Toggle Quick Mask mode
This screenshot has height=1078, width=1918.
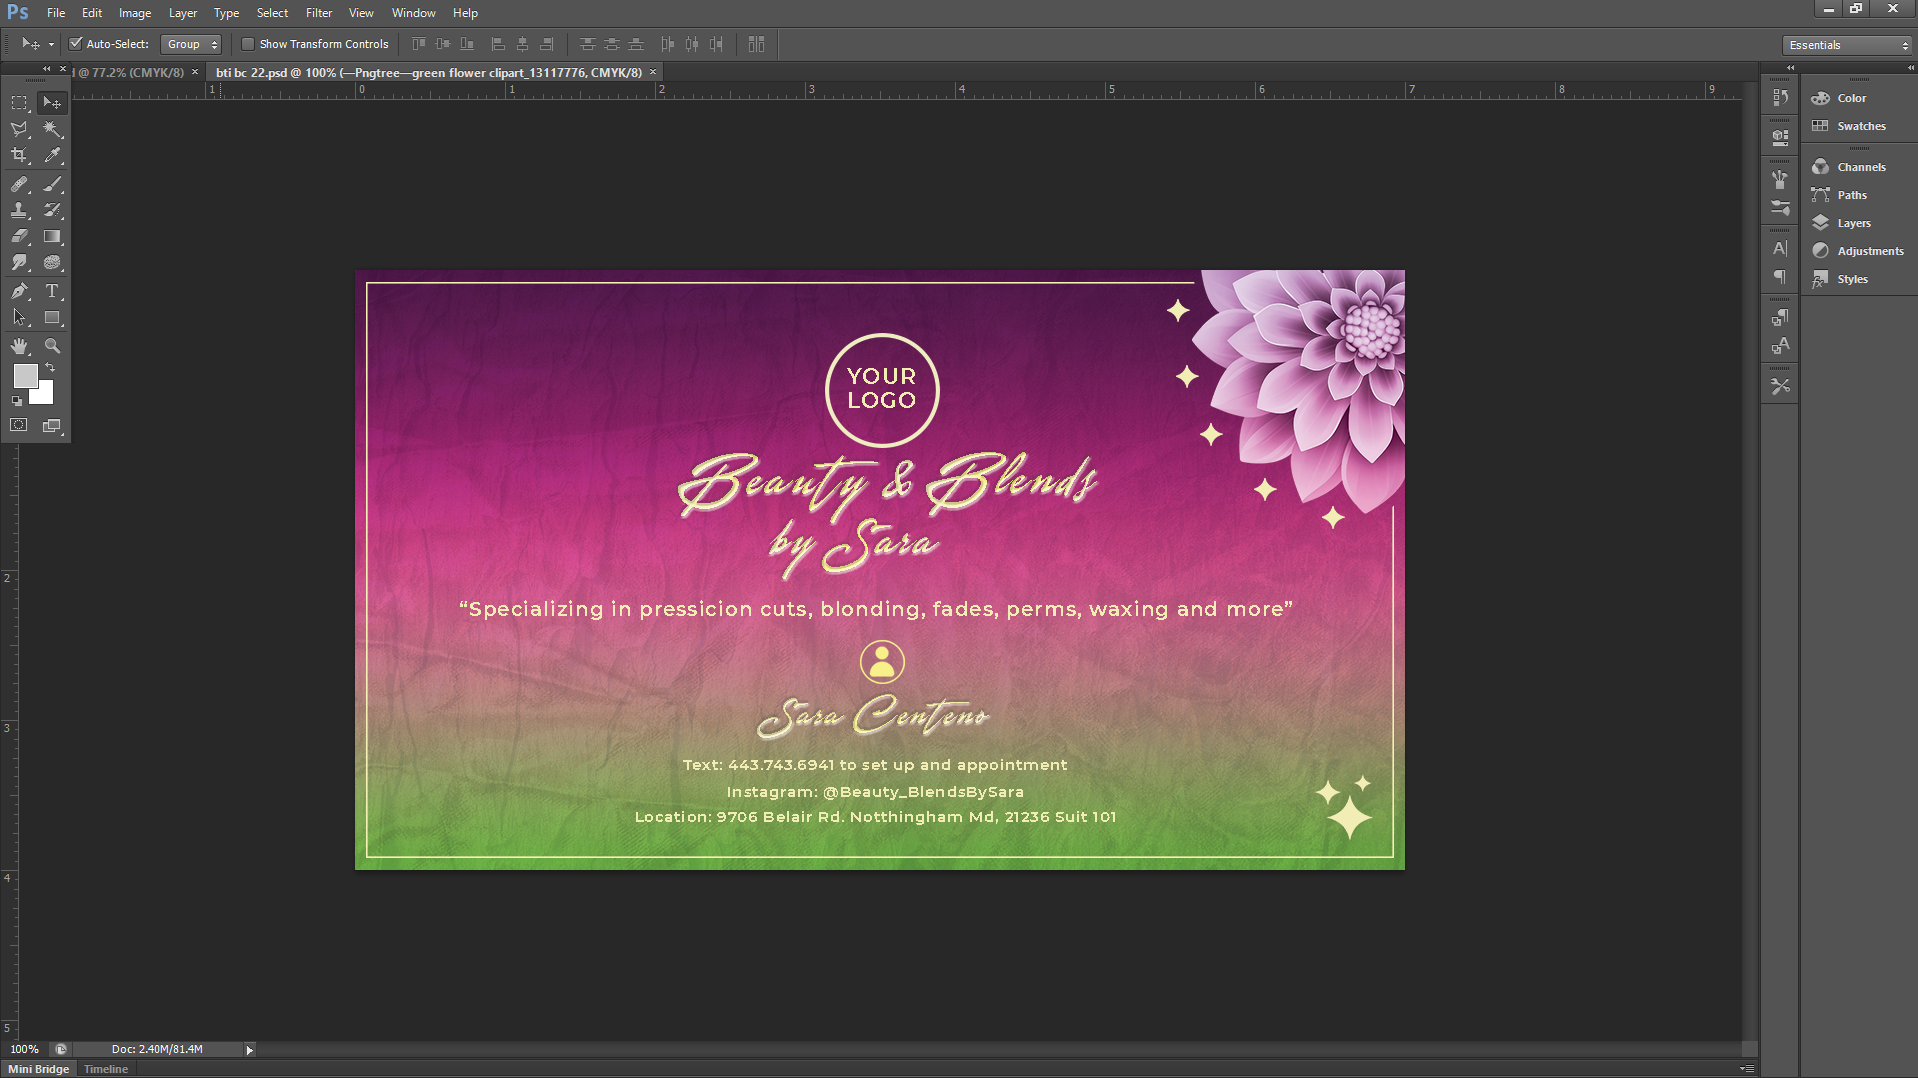(x=19, y=425)
